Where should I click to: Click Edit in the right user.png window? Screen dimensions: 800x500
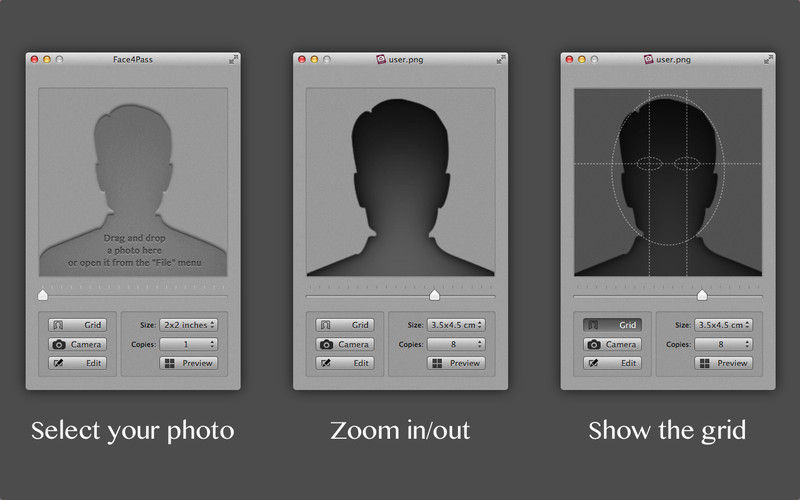612,363
